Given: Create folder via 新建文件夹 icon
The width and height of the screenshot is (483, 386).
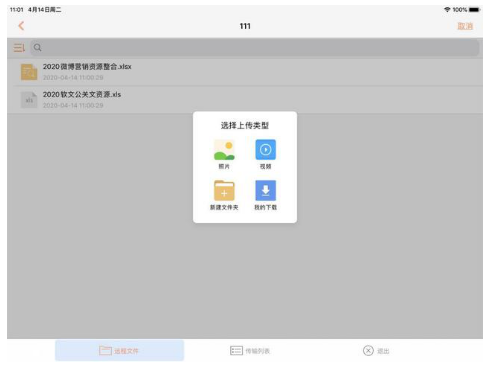Looking at the screenshot, I should coord(224,191).
